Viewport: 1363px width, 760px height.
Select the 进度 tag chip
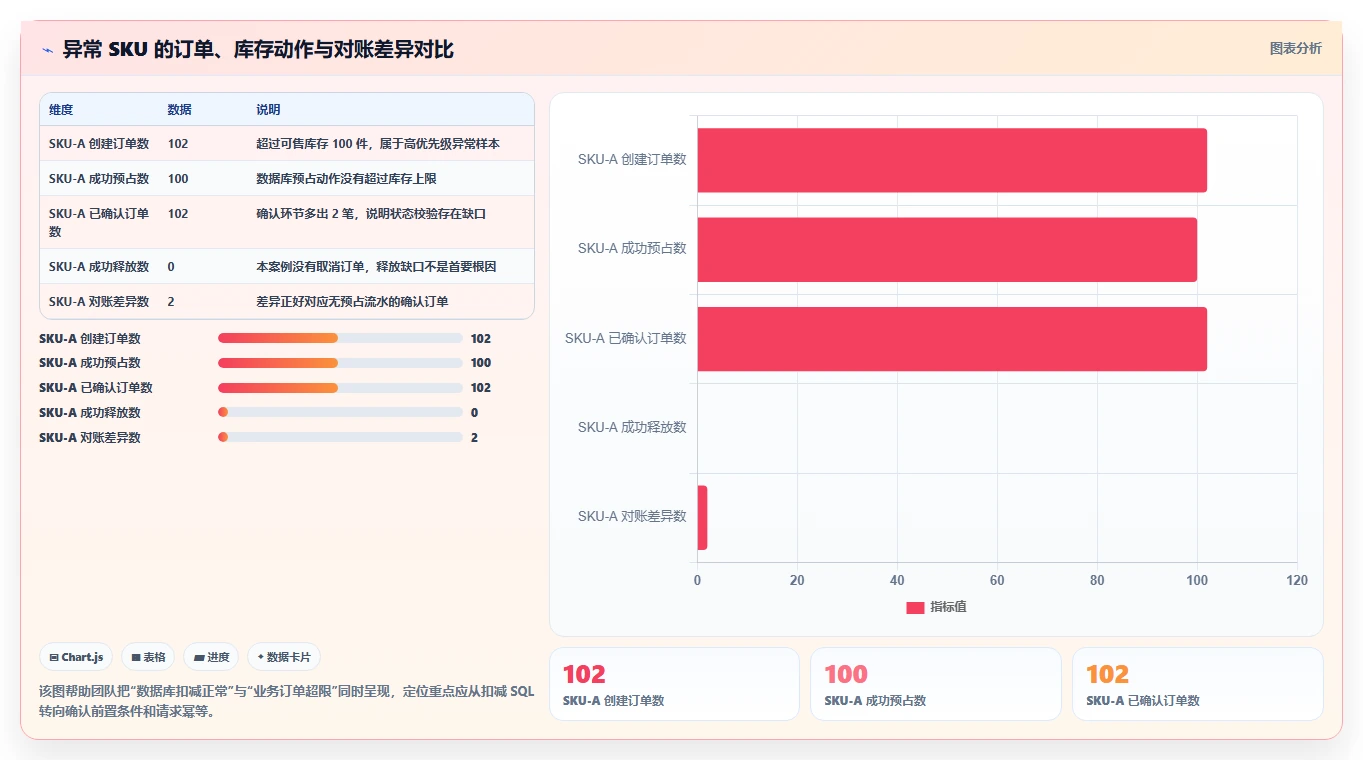[x=211, y=657]
